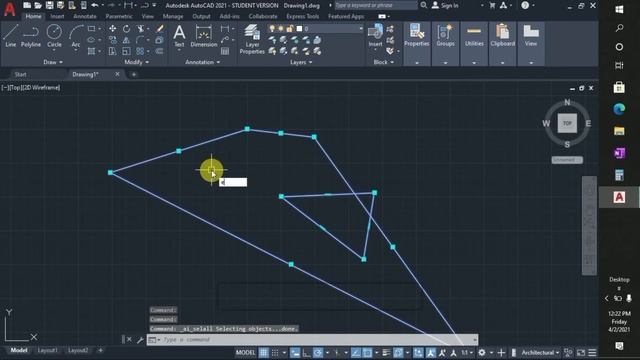This screenshot has height=360, width=640.
Task: Click the Insert block icon
Action: coord(375,36)
